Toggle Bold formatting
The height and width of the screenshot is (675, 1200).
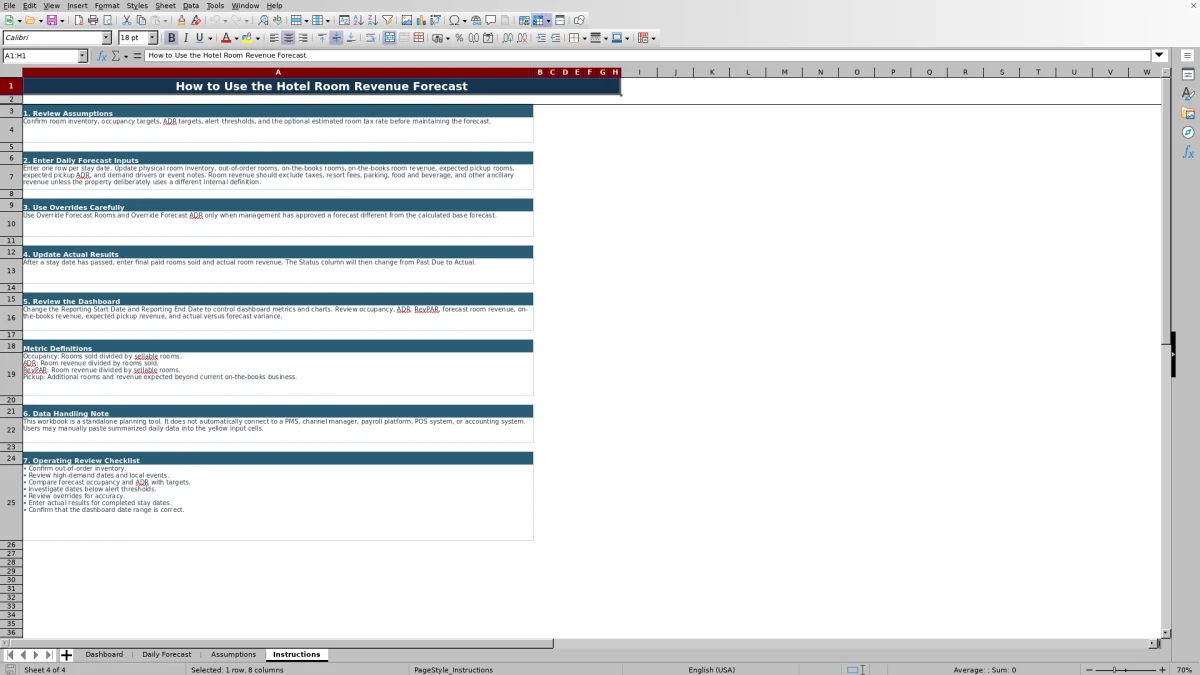pyautogui.click(x=171, y=38)
